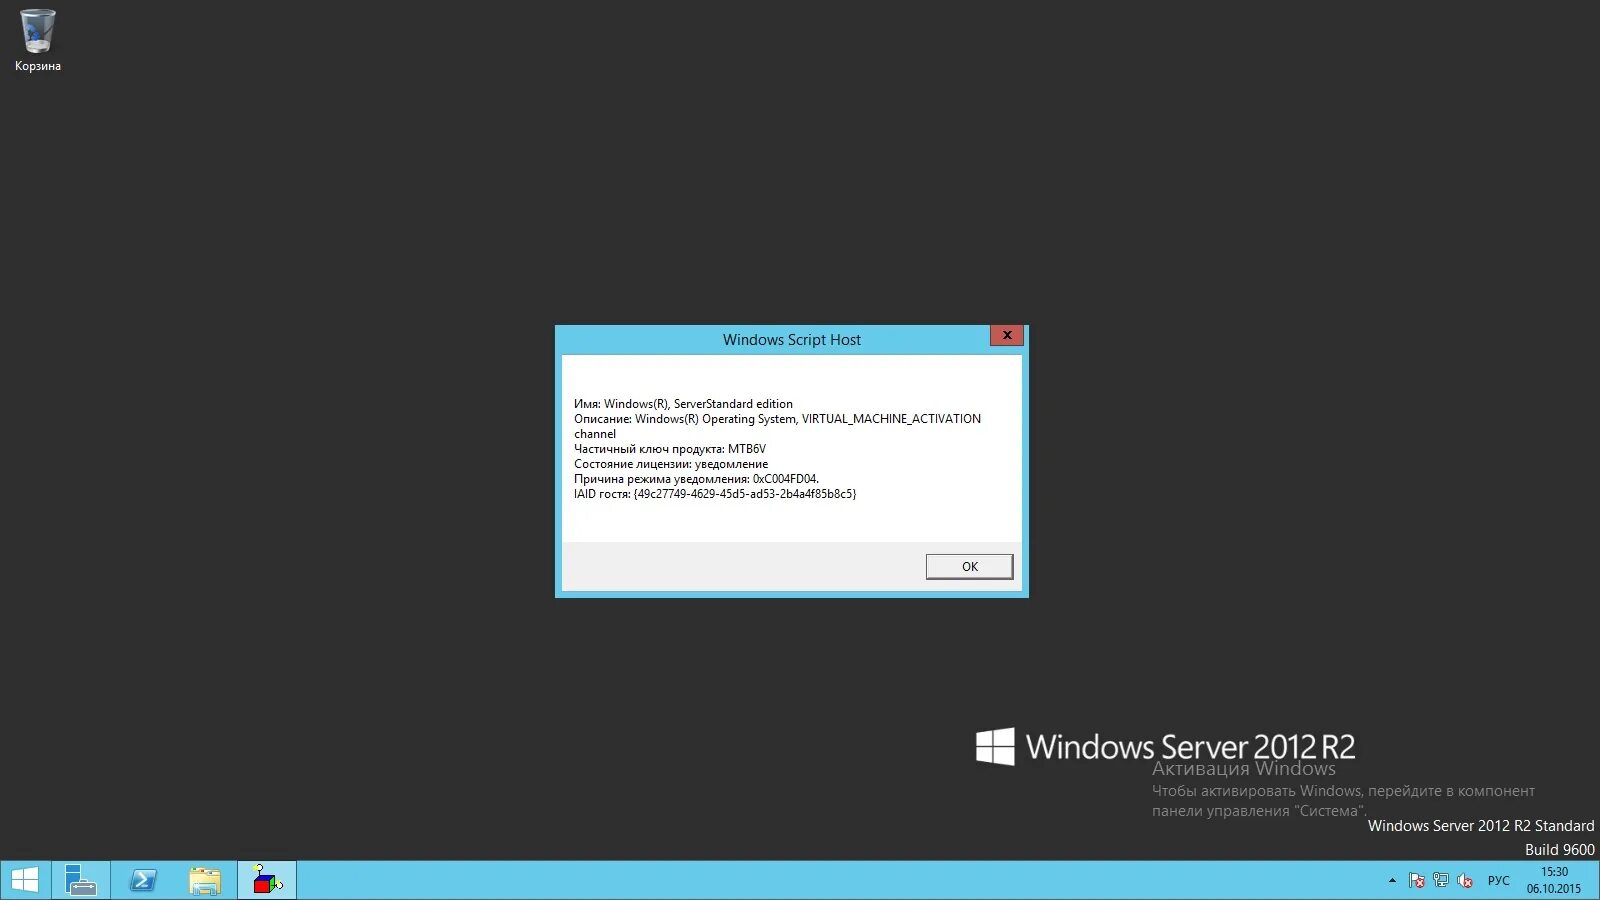The width and height of the screenshot is (1600, 900).
Task: Click the 'Описание: Windows(R) Operating System' line
Action: 777,419
